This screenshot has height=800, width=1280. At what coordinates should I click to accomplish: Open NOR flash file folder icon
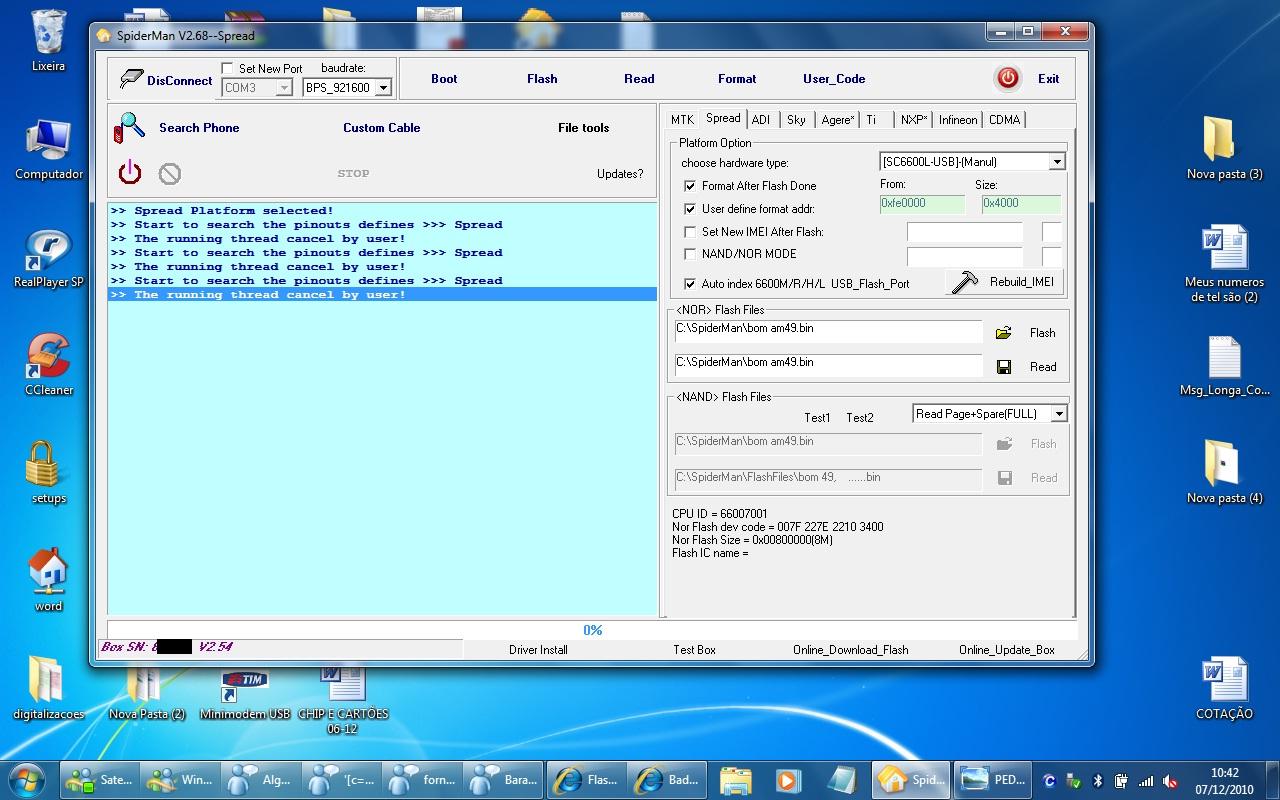tap(1004, 333)
